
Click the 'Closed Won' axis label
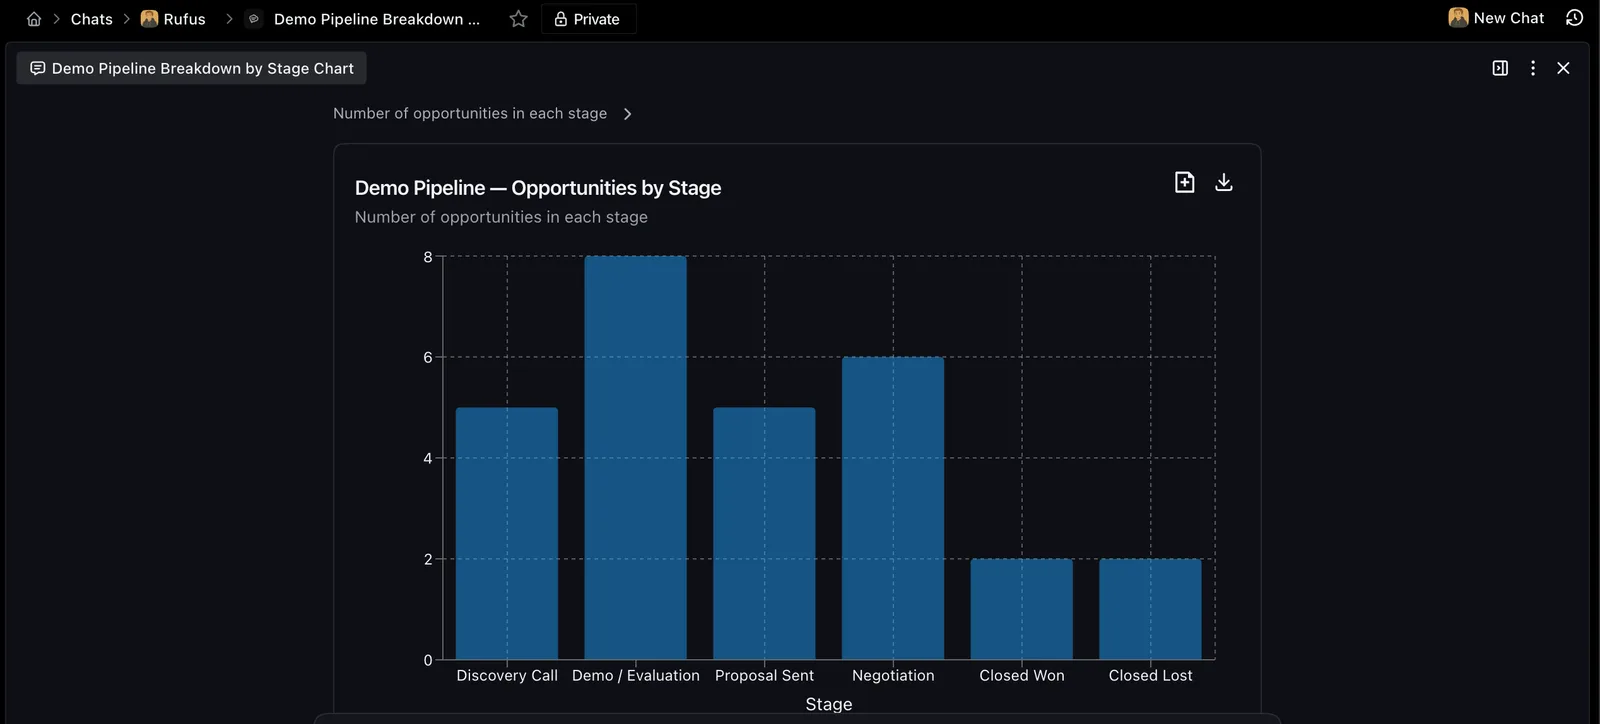click(1022, 676)
